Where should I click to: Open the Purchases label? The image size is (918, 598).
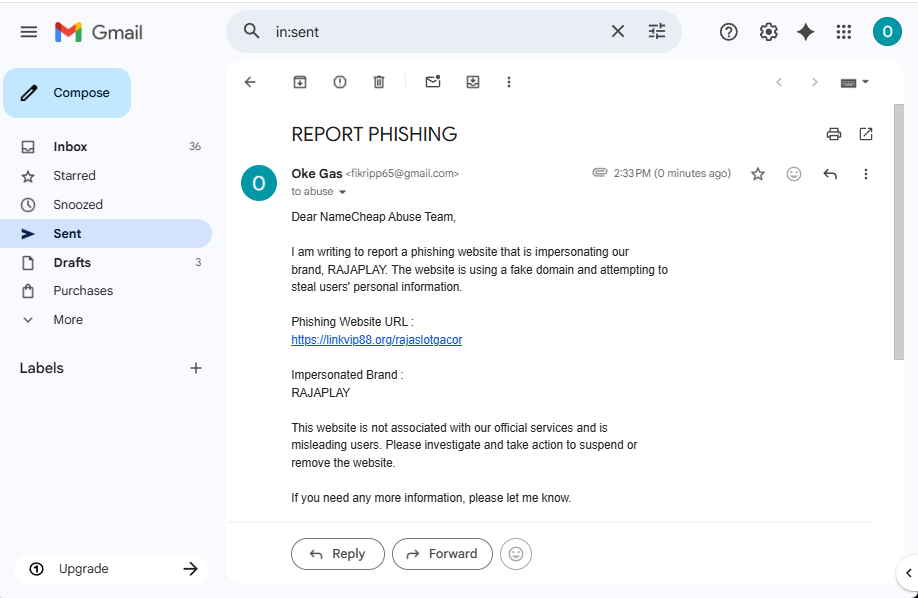106,291
